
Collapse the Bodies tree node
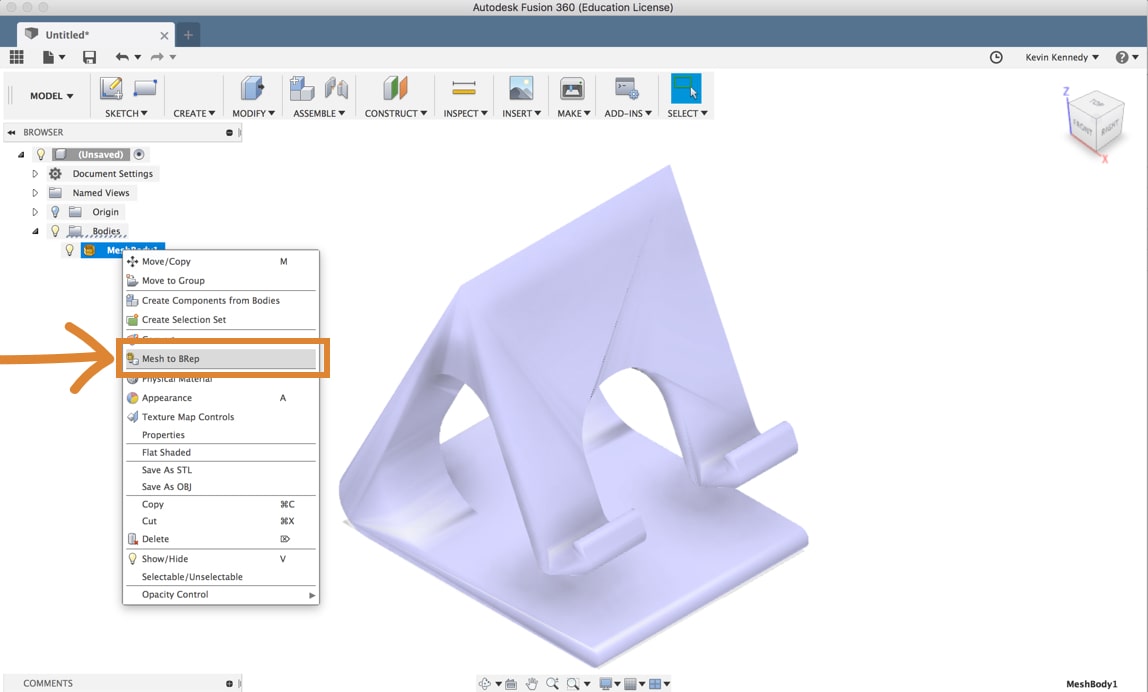[x=34, y=231]
